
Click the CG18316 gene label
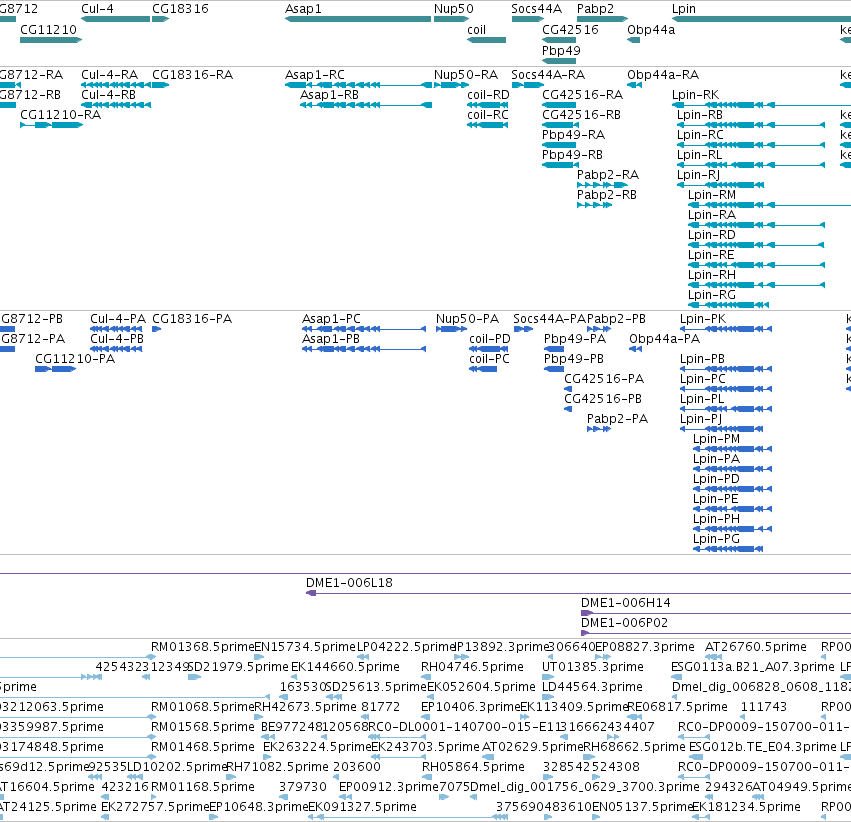point(180,9)
